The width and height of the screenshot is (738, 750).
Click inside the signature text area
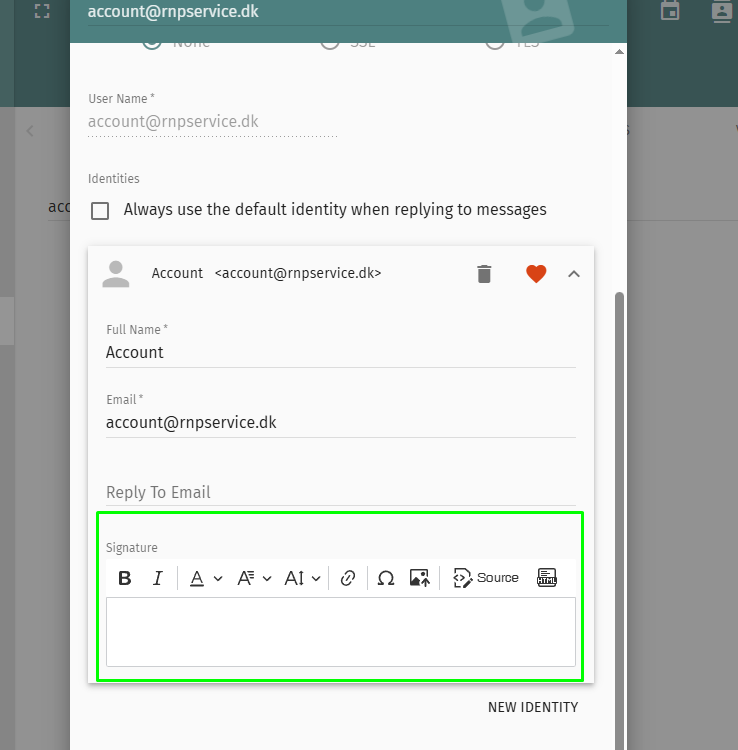click(340, 631)
